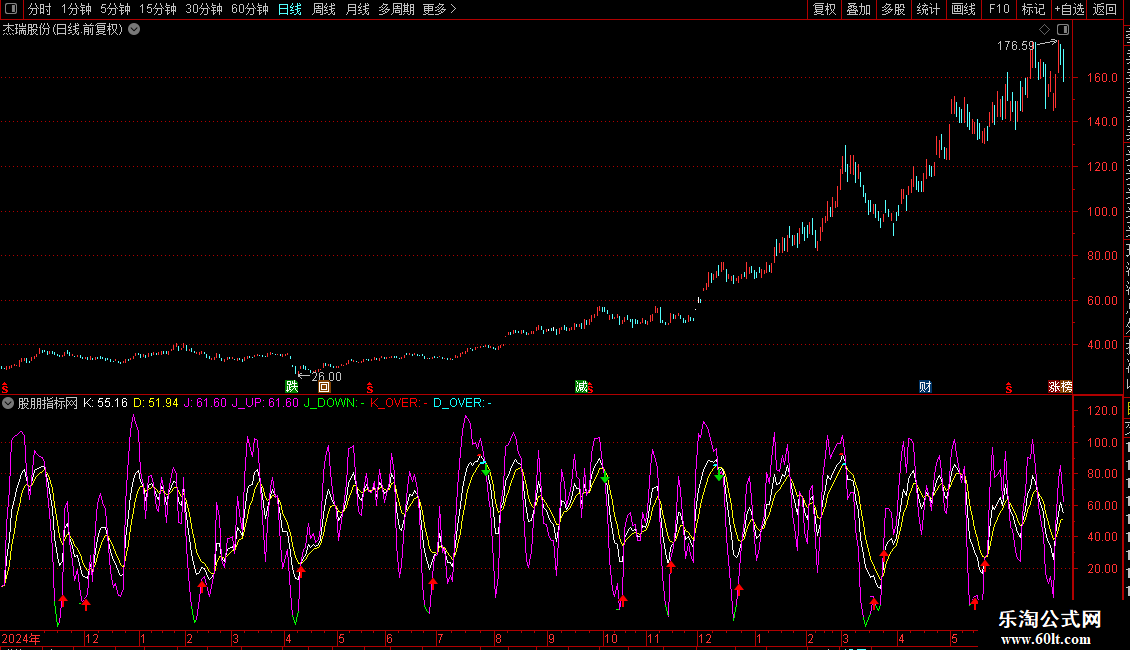
Task: Click the K_OVER: - label
Action: pyautogui.click(x=399, y=403)
